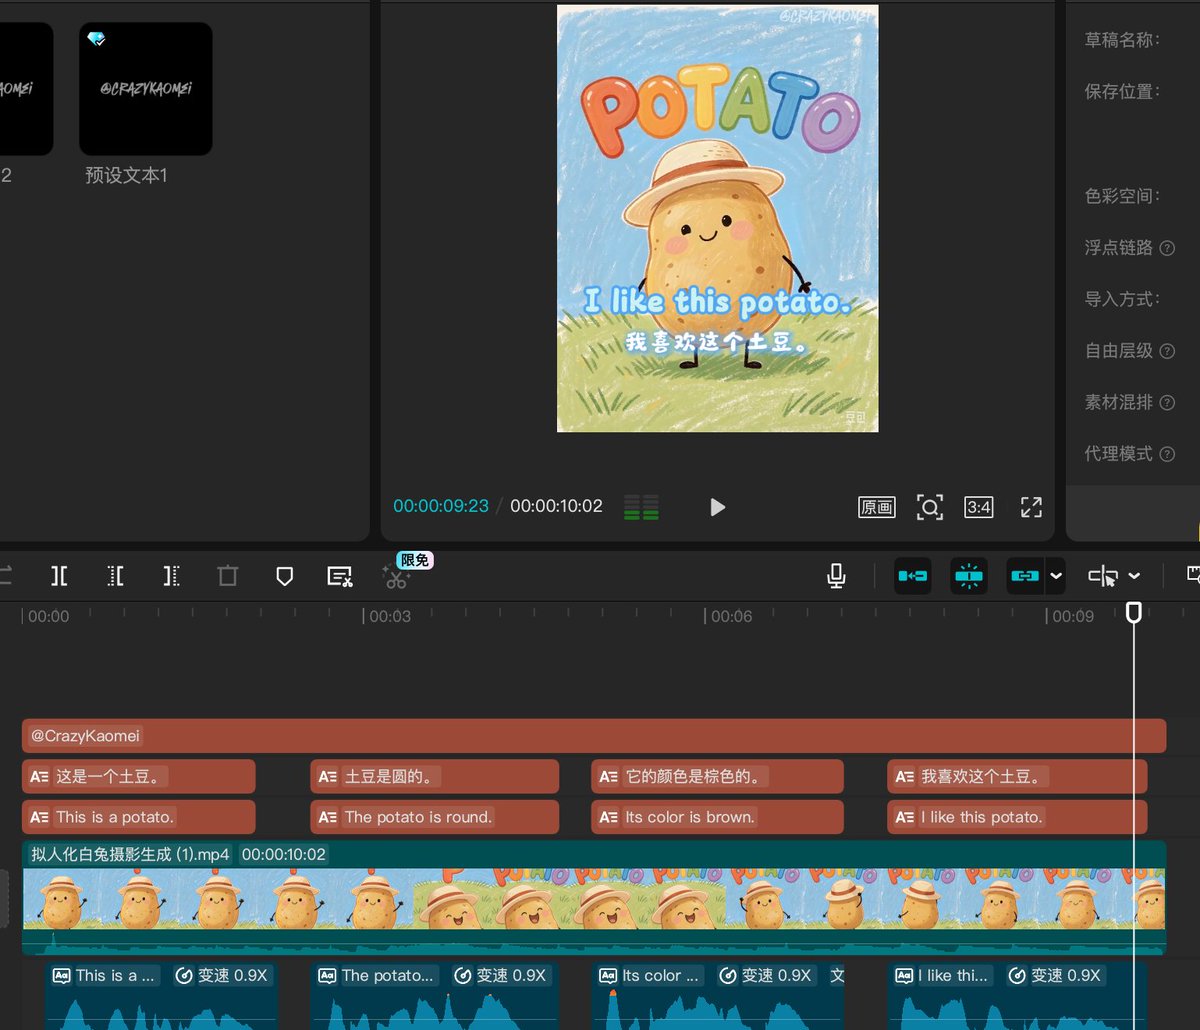
Task: Click the delete-right trim tool
Action: tap(172, 576)
